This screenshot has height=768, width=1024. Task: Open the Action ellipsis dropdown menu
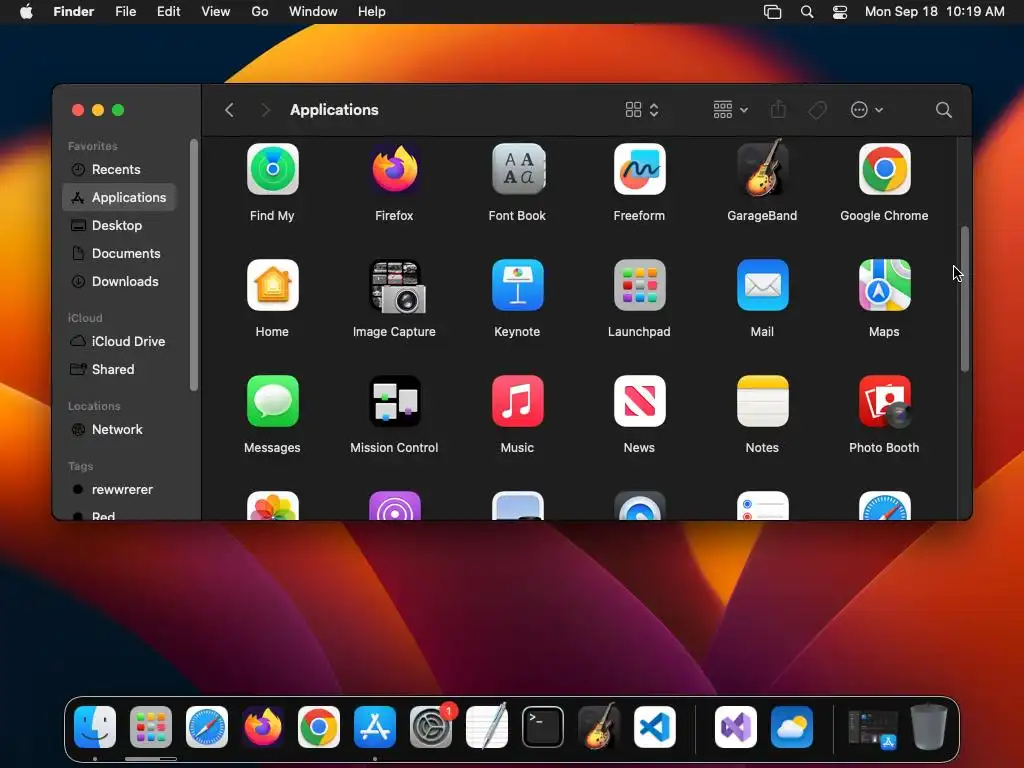click(x=867, y=110)
